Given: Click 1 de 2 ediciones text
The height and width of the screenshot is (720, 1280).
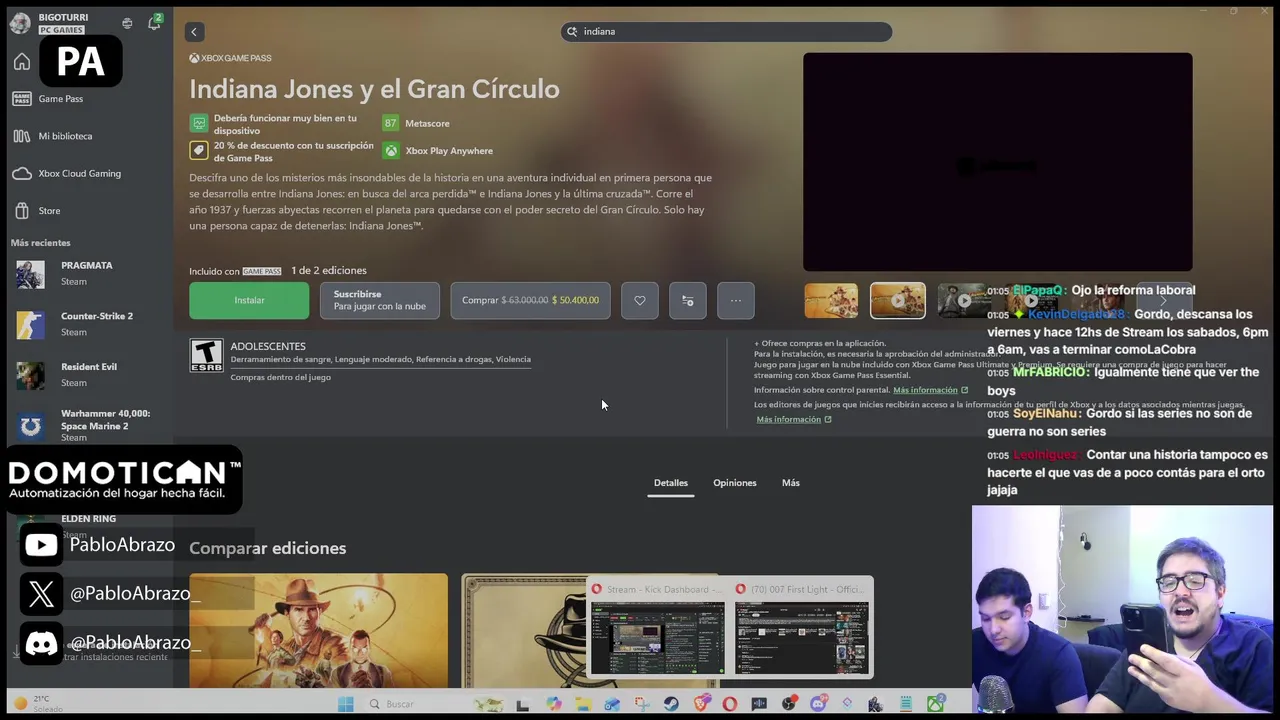Looking at the screenshot, I should tap(329, 270).
